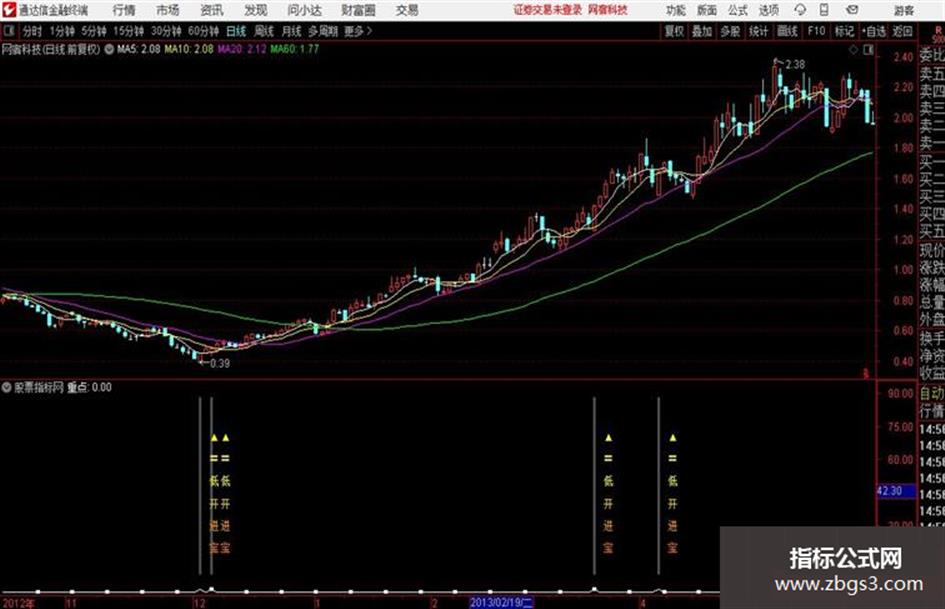Click the 2013/02/19/二 date marker
Viewport: 945px width, 609px height.
tap(501, 602)
